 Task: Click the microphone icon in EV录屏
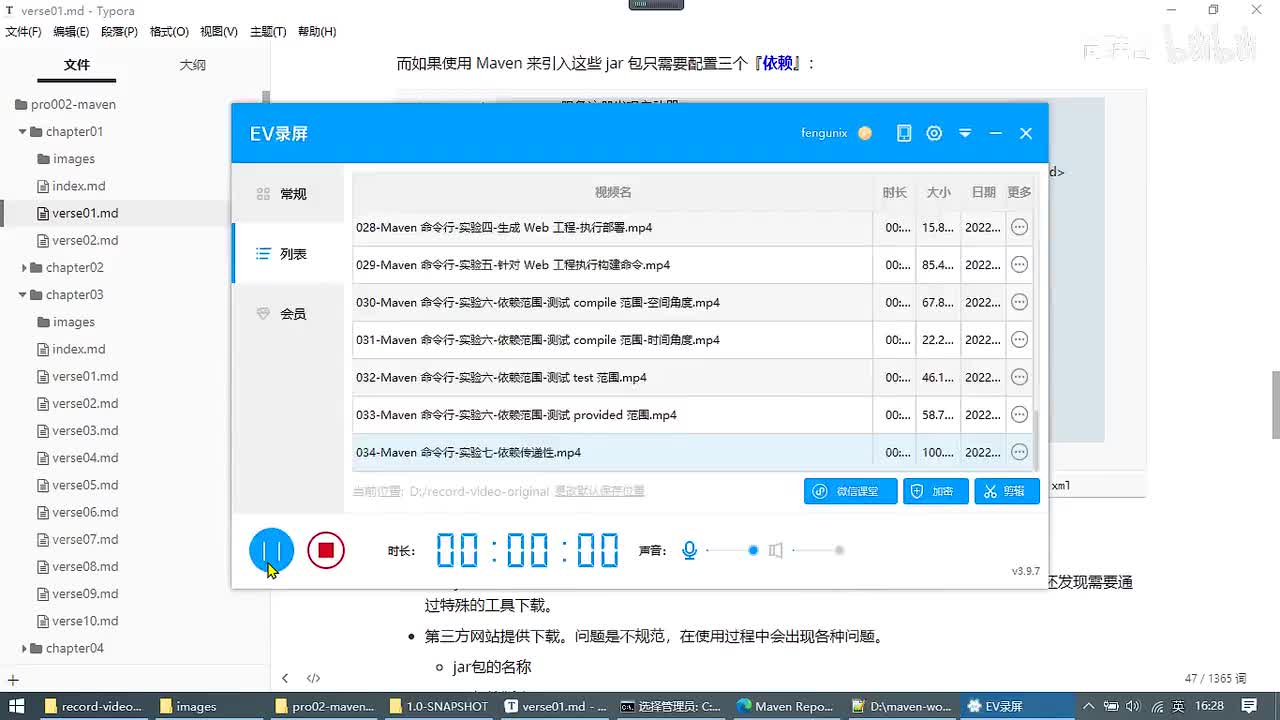coord(689,550)
